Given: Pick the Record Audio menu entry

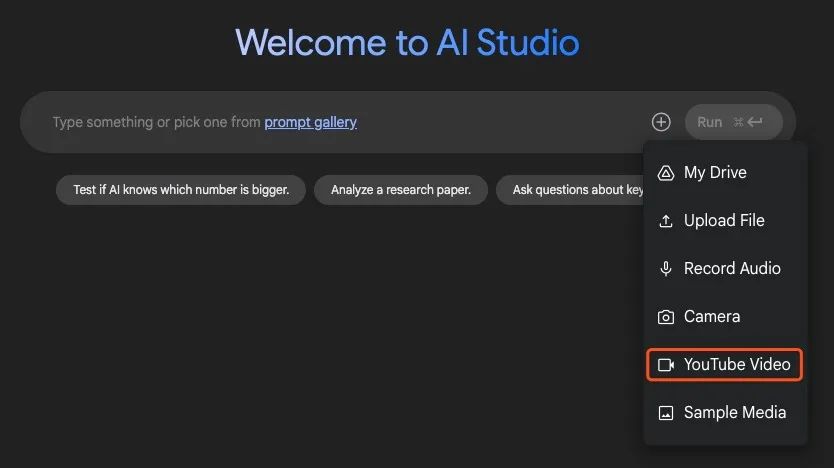Looking at the screenshot, I should point(732,269).
